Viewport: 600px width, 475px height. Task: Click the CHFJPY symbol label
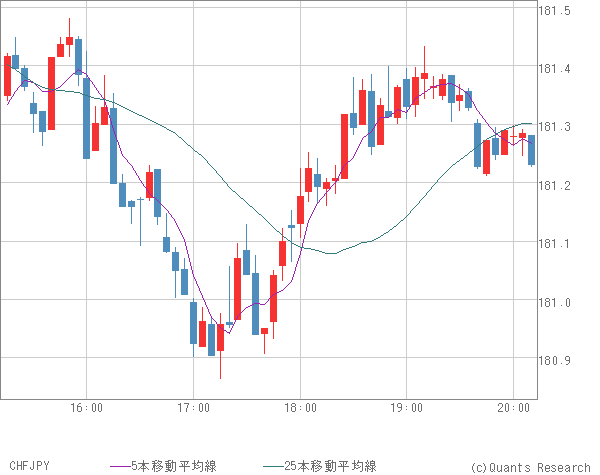point(29,466)
